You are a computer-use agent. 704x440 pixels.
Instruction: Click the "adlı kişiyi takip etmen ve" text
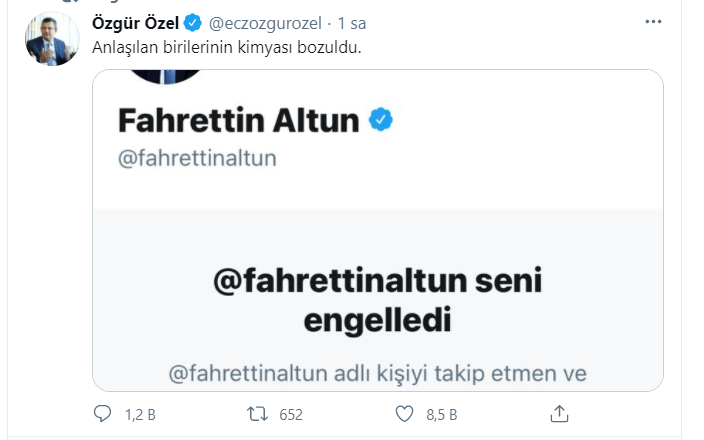[x=472, y=375]
